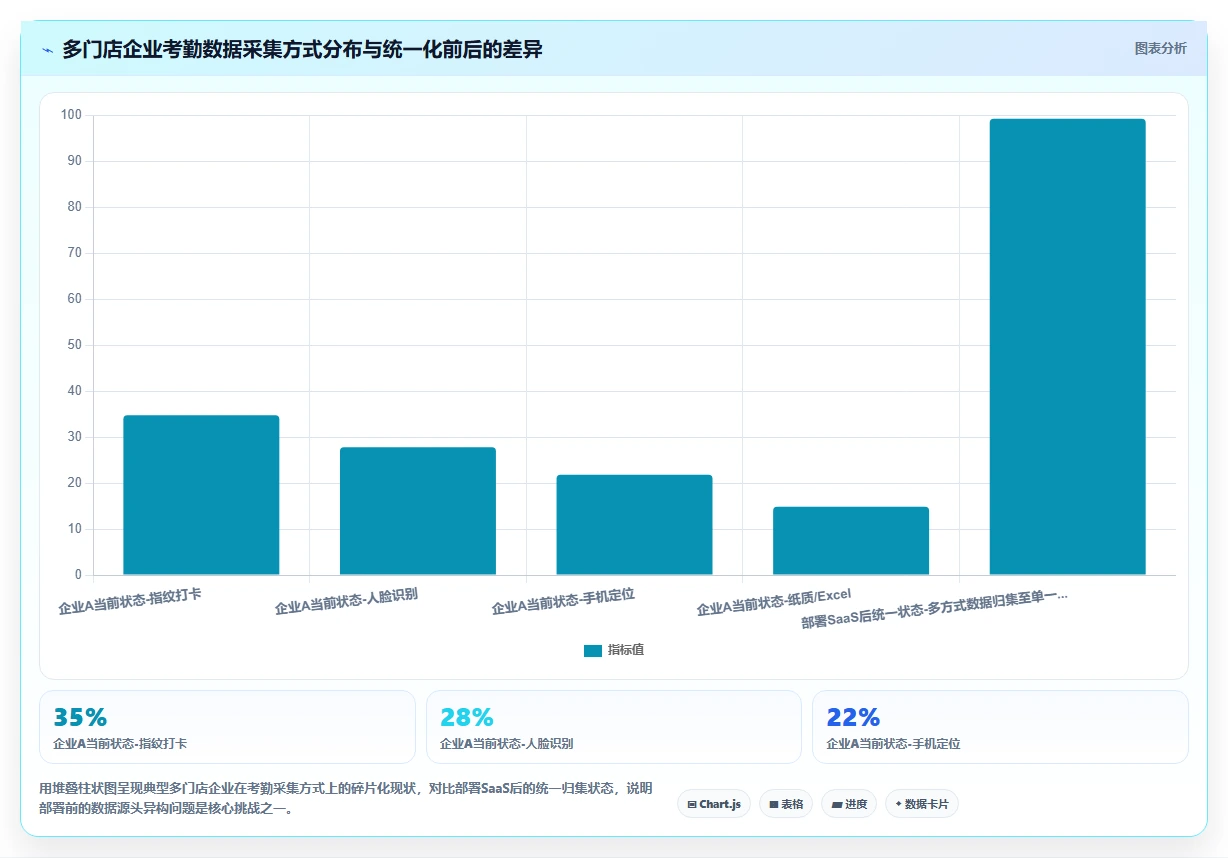Click the 表格 tag chip
The height and width of the screenshot is (858, 1228).
click(786, 804)
